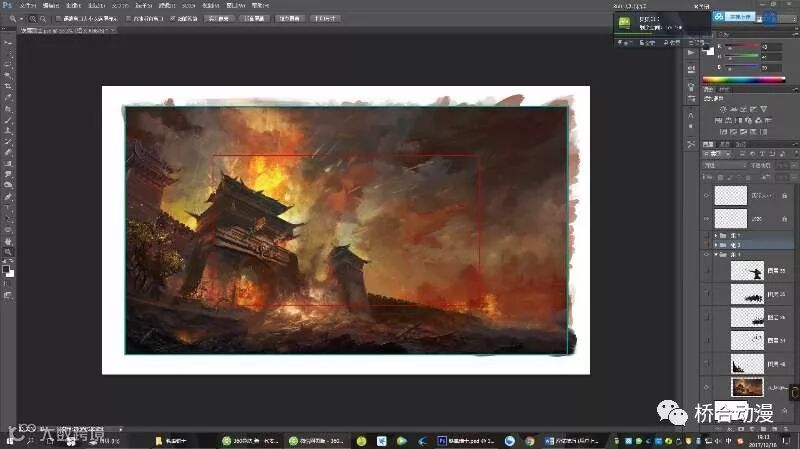Screen dimensions: 800x449
Task: Click the Photoshop PSD button on Windows taskbar
Action: tap(467, 441)
